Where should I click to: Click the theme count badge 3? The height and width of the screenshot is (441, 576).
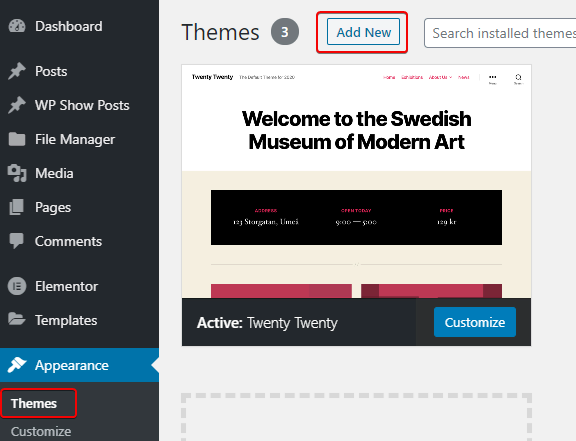[285, 32]
